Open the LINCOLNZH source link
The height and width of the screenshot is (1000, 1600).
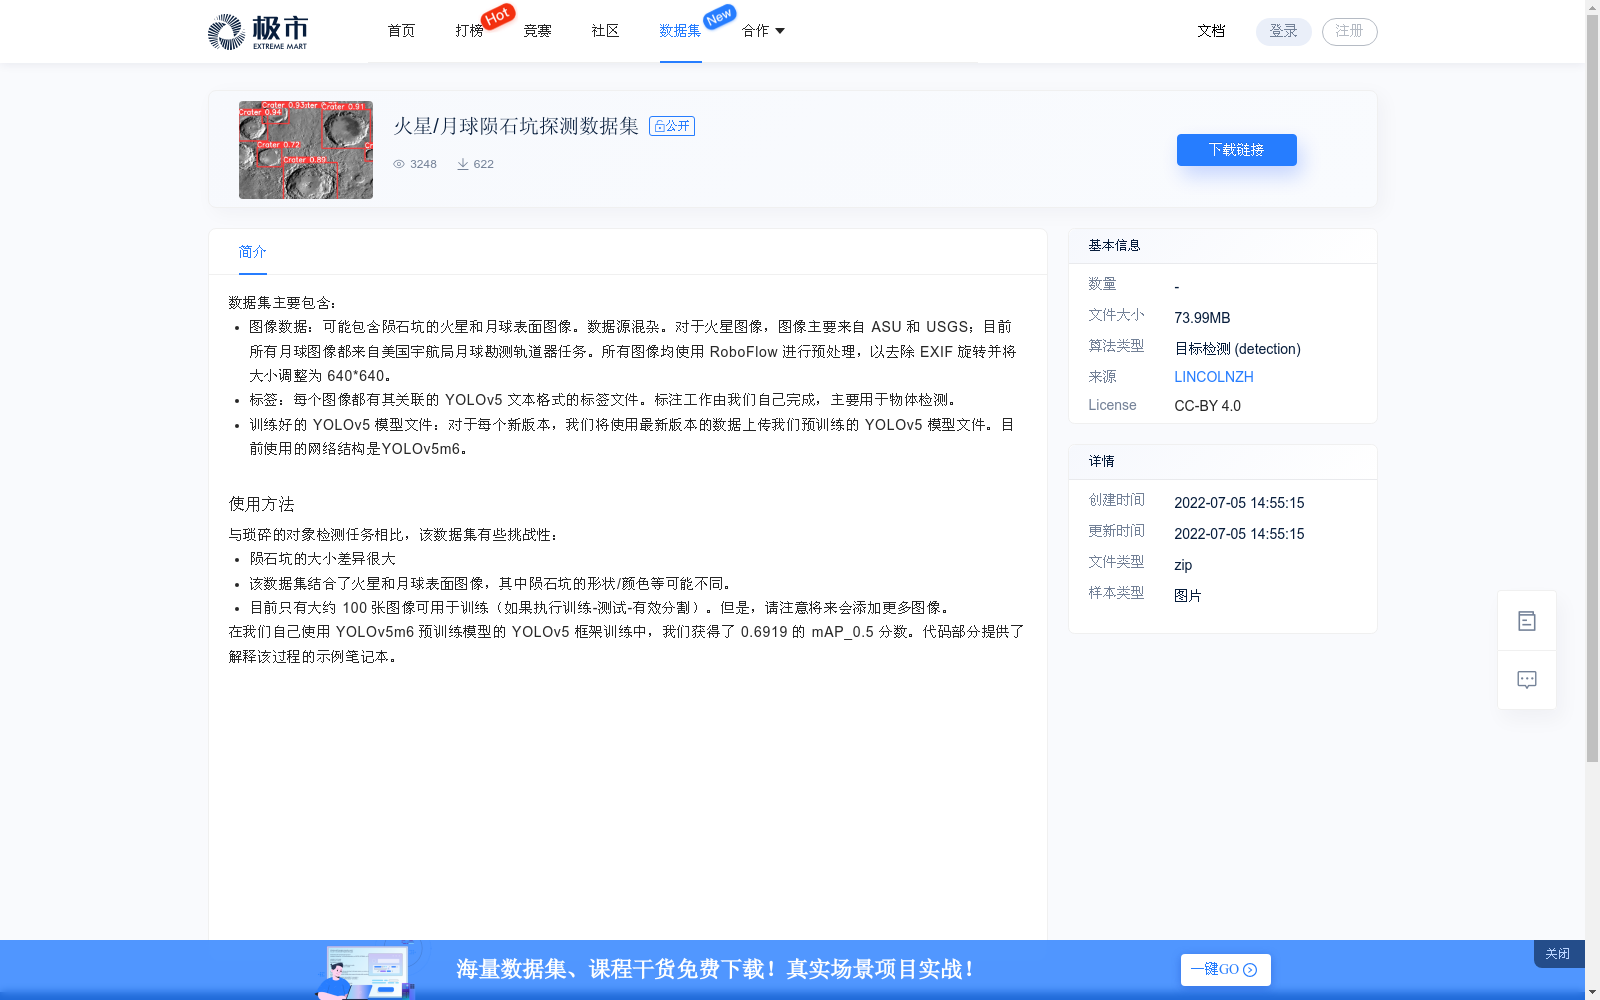coord(1214,377)
